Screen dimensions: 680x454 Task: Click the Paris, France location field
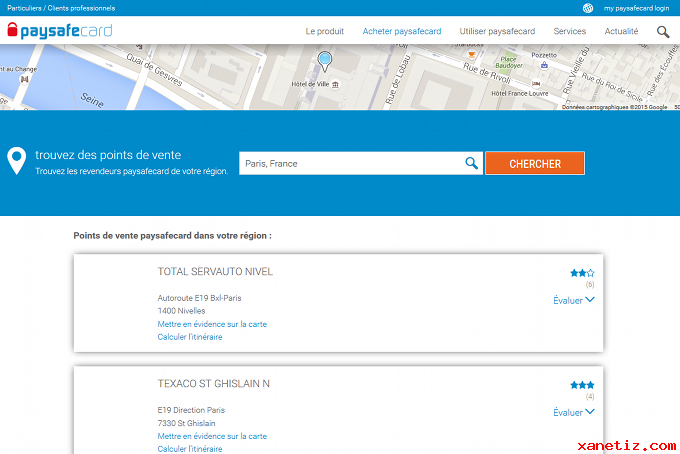[361, 163]
